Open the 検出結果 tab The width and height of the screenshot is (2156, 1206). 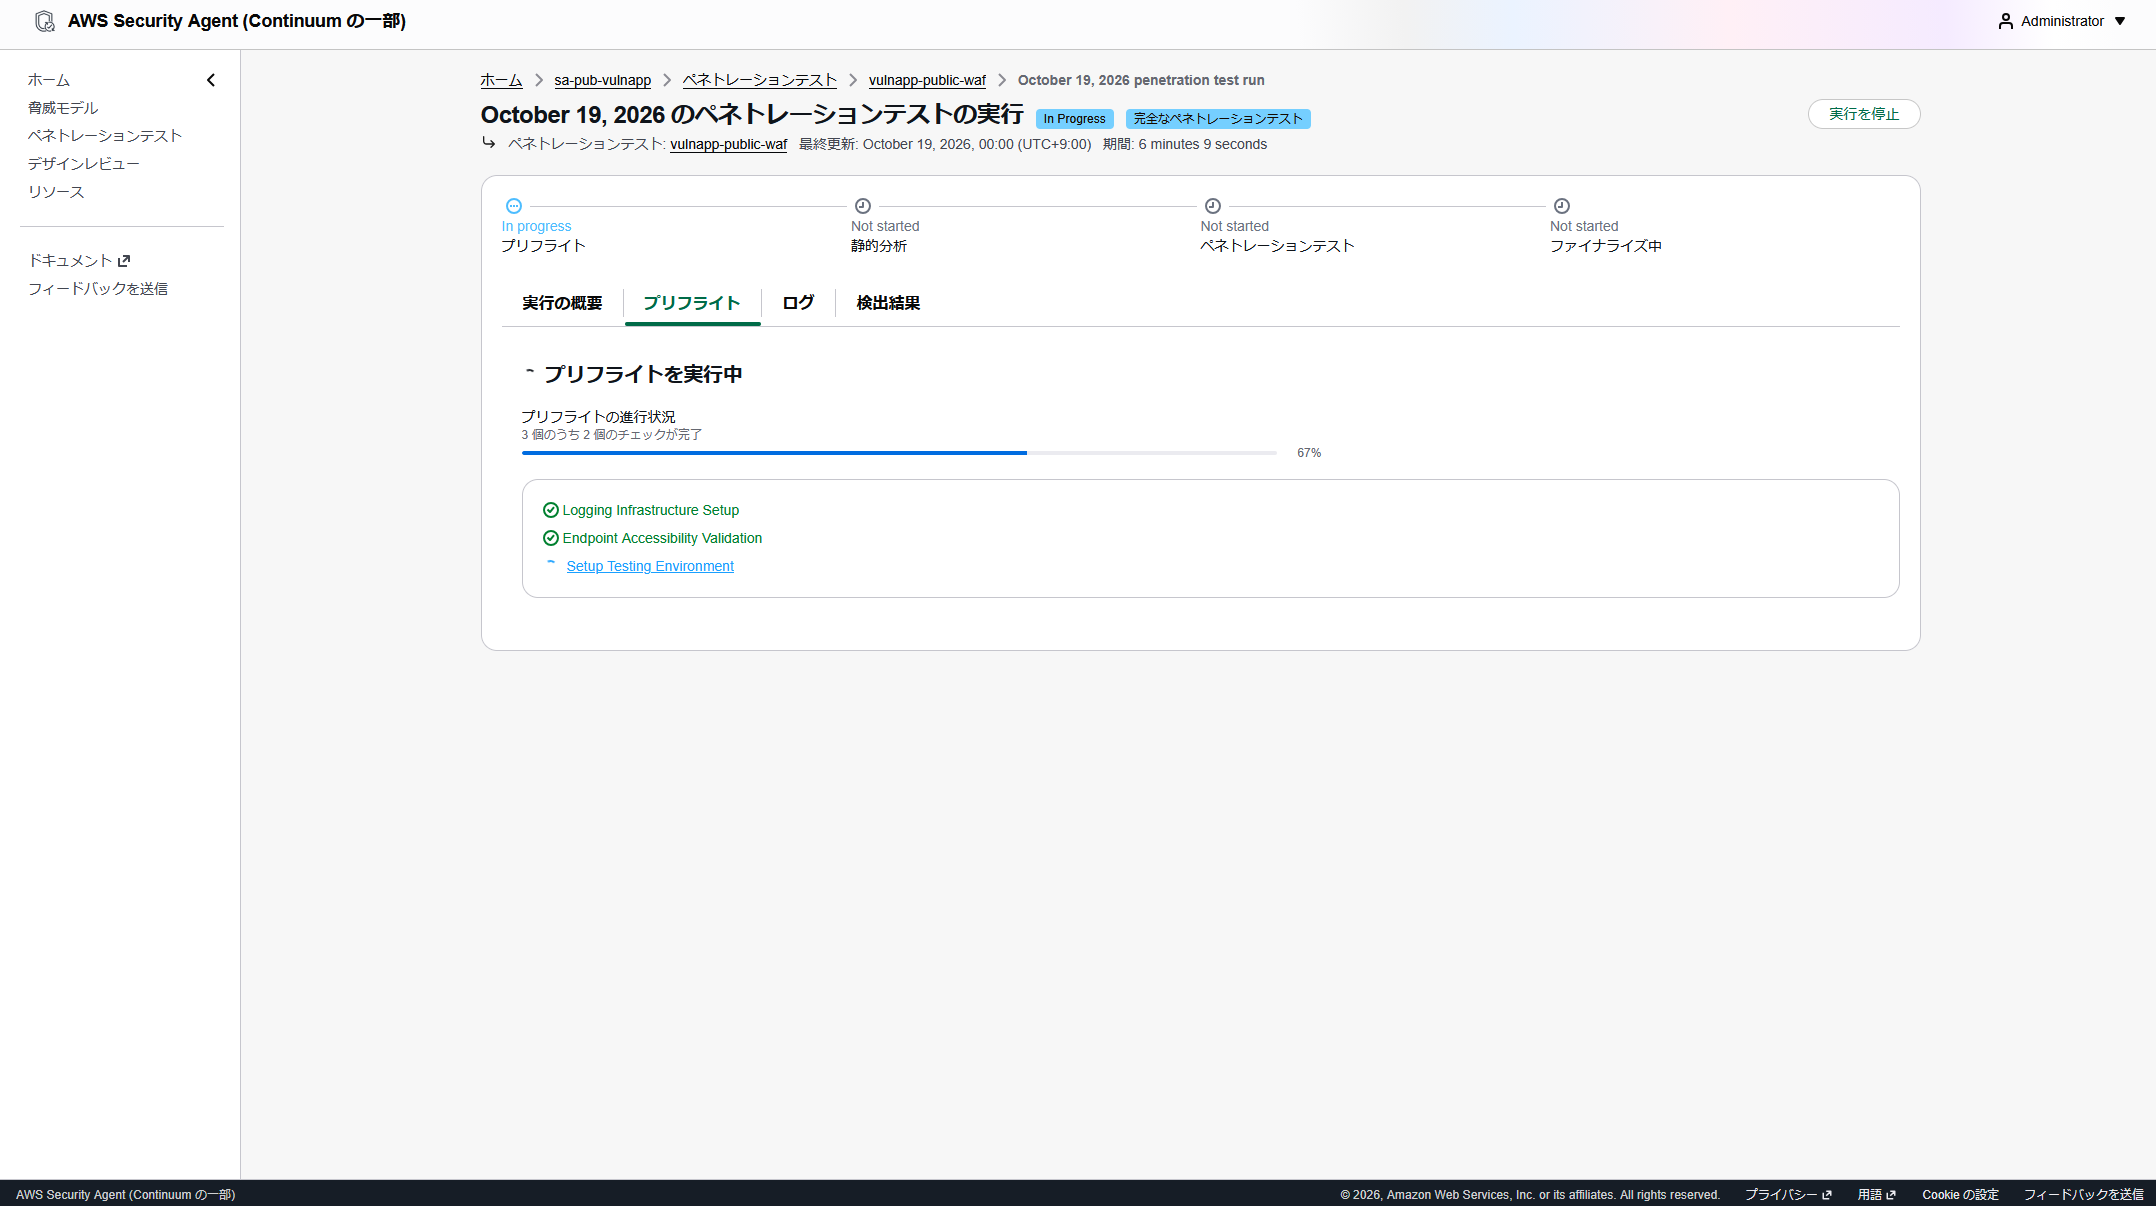[x=888, y=303]
